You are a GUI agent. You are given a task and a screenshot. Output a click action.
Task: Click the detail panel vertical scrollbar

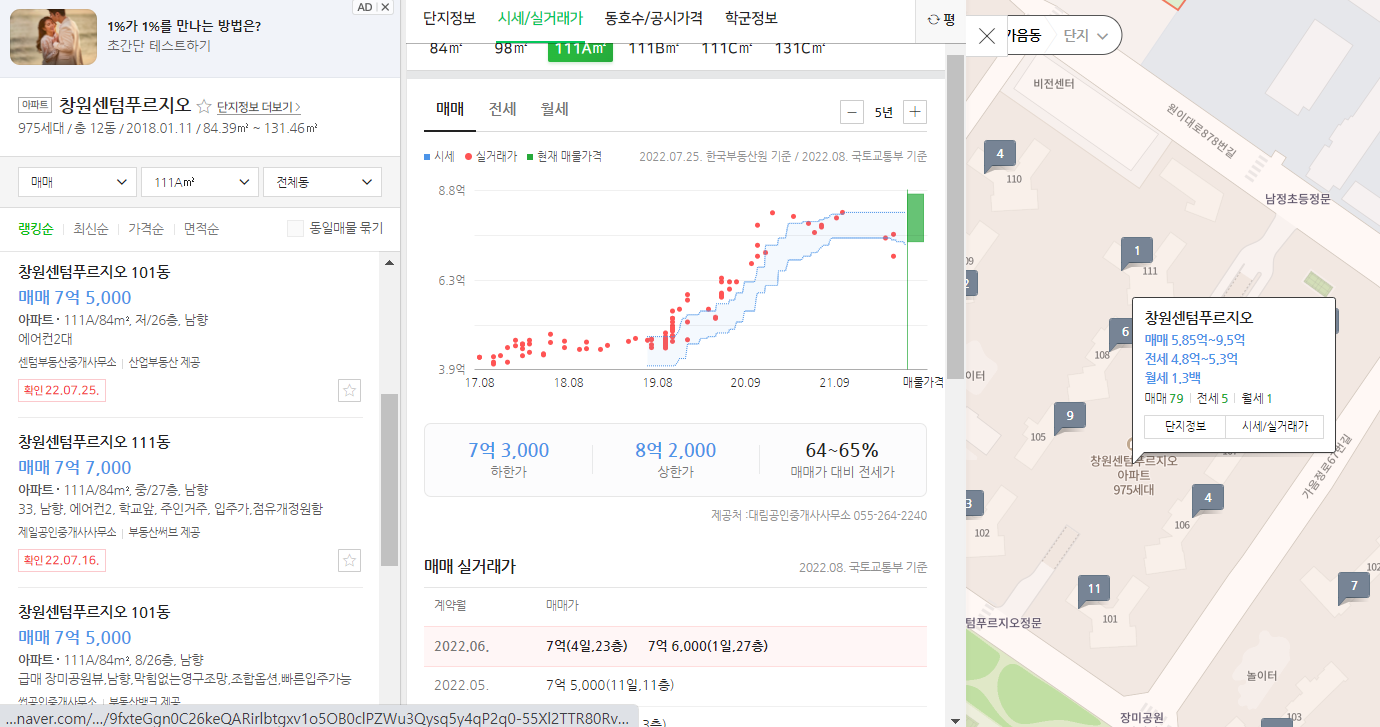956,216
